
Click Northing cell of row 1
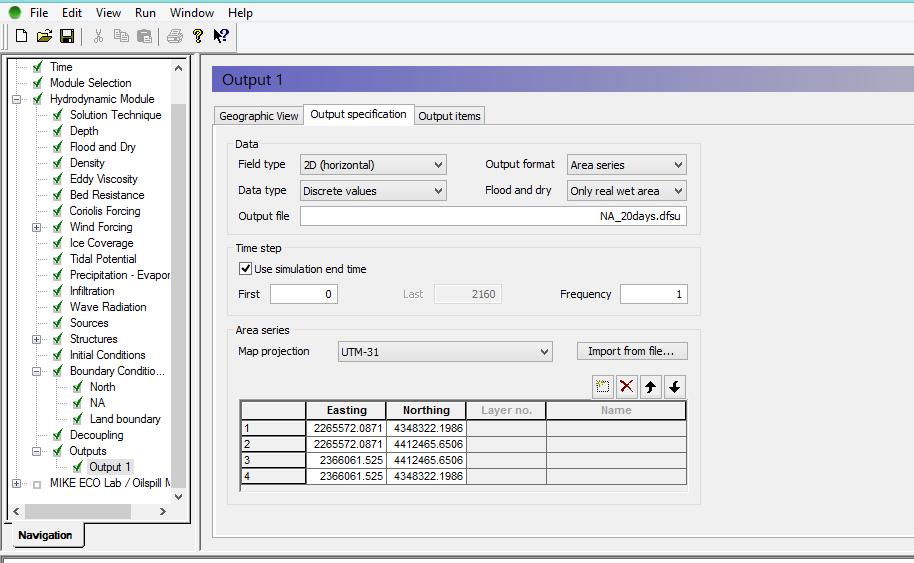coord(426,428)
